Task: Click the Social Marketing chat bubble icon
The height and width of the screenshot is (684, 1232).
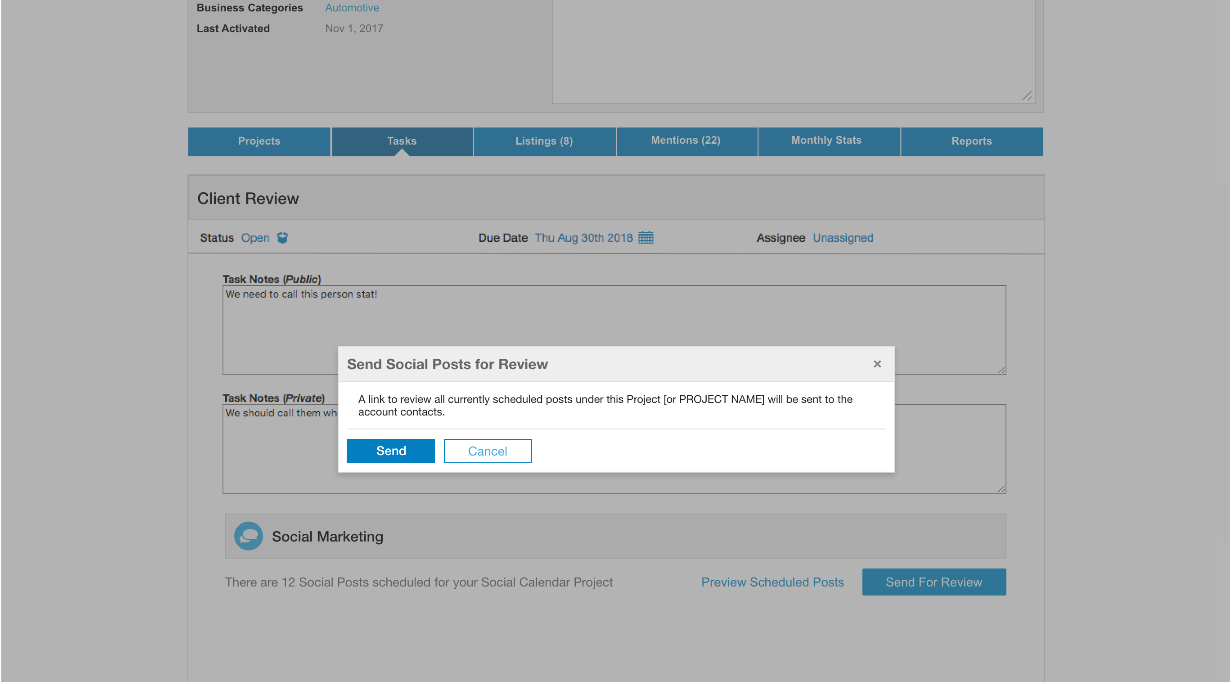Action: click(x=248, y=537)
